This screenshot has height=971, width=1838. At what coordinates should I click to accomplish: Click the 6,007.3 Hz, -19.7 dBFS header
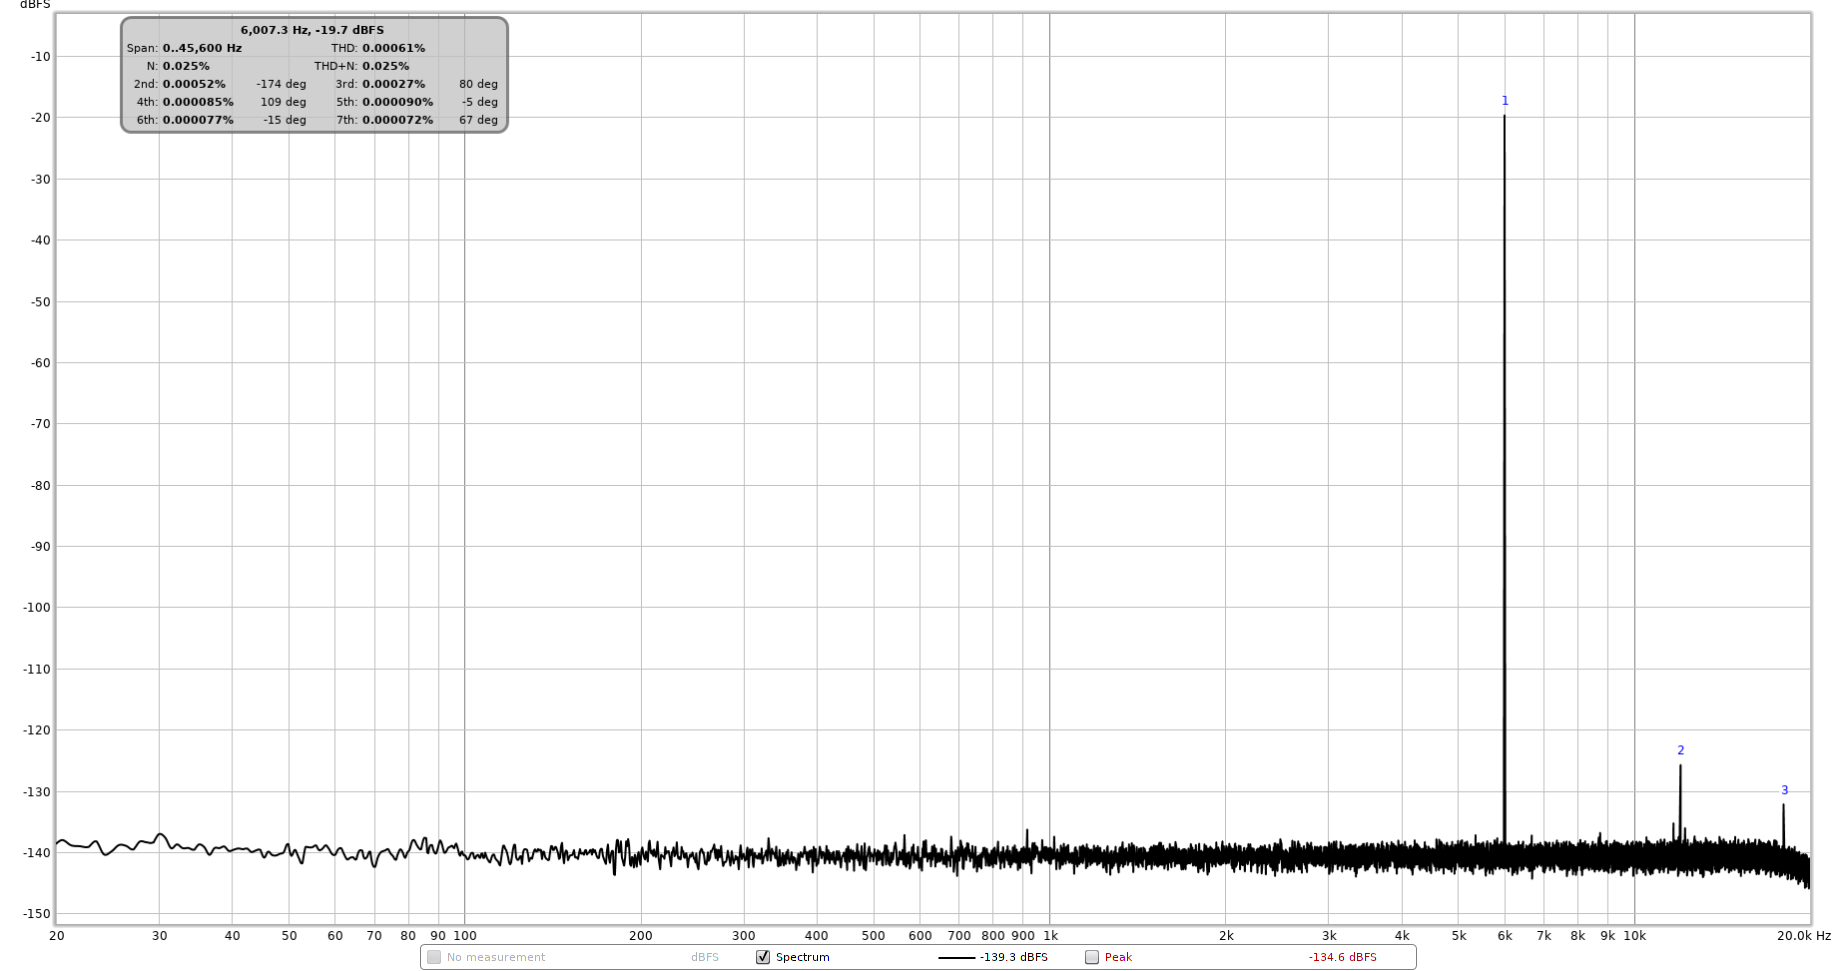click(x=312, y=30)
